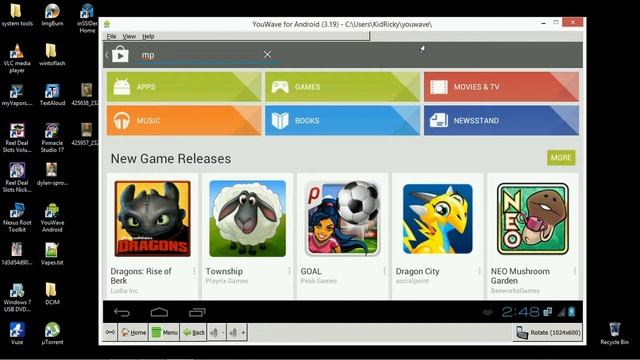
Task: Click the Playrix Games developer name
Action: click(227, 281)
